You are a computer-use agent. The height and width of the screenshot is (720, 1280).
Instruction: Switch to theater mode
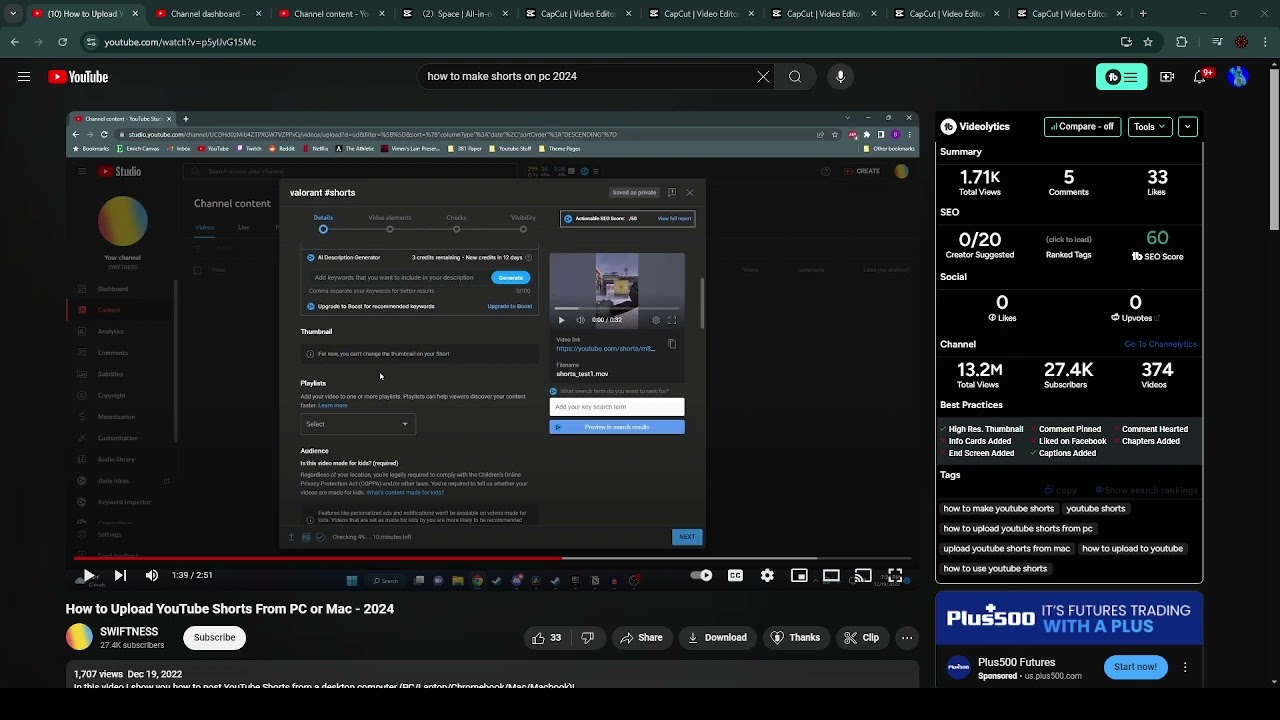point(831,575)
